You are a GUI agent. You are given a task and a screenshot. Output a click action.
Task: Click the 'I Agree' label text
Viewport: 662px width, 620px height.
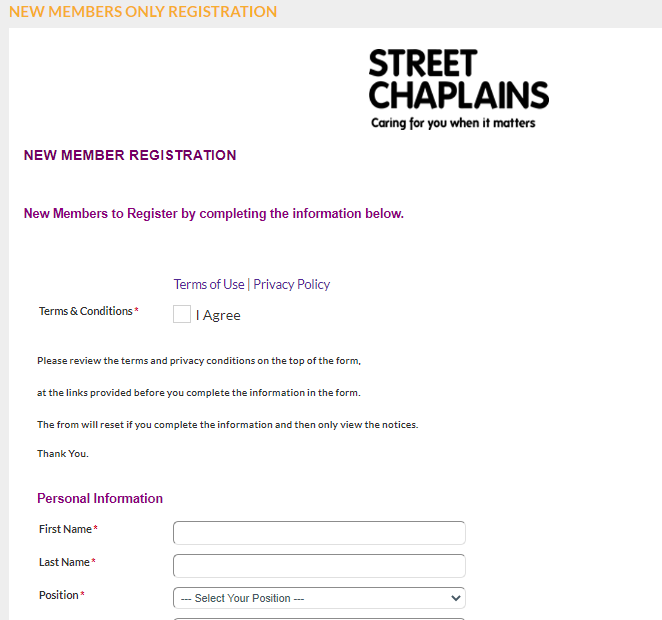click(218, 315)
